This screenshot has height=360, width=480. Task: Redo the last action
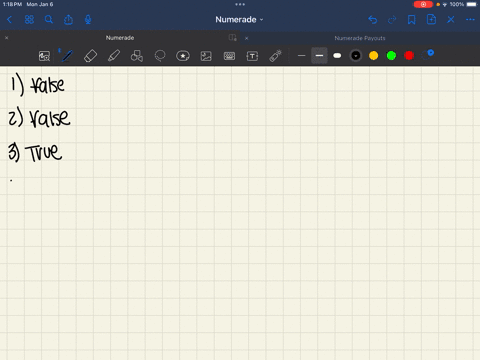click(392, 20)
